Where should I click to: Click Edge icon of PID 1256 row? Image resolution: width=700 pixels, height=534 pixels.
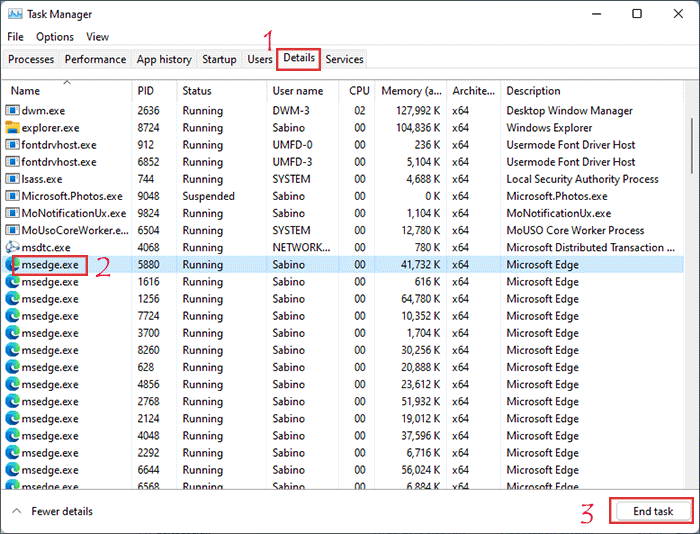click(x=12, y=299)
